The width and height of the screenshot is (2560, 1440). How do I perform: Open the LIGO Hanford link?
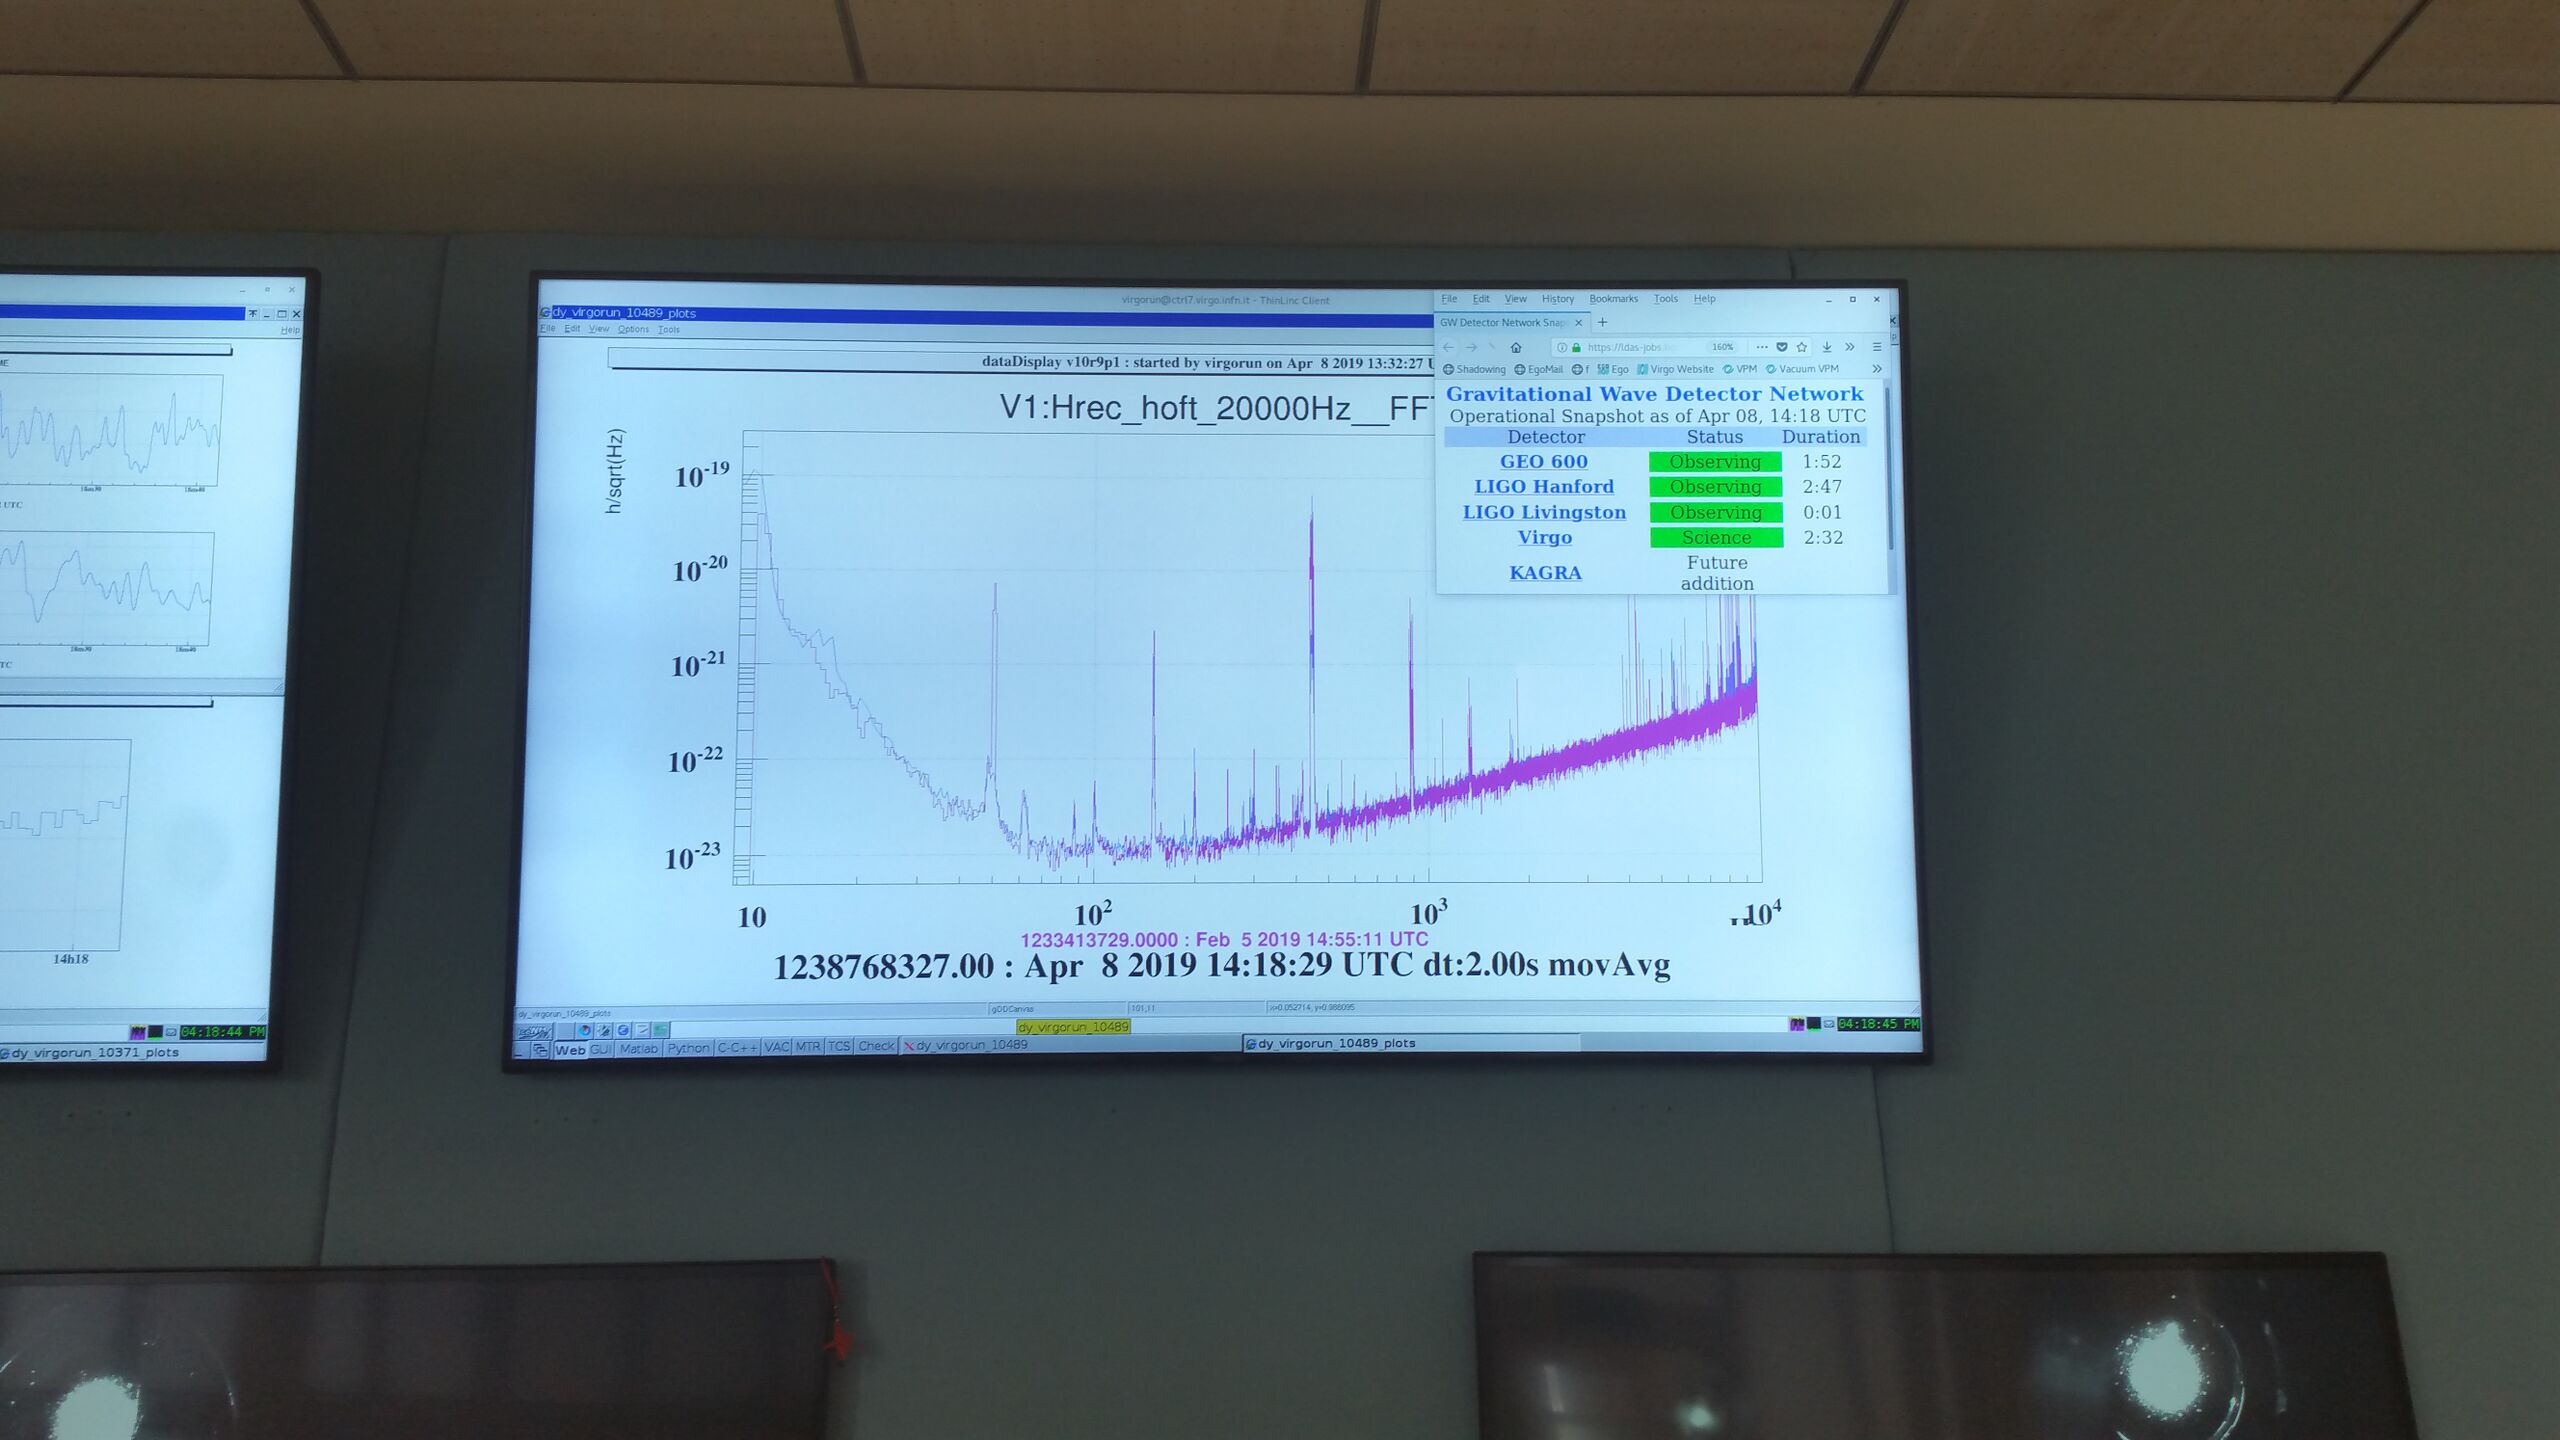pyautogui.click(x=1544, y=487)
